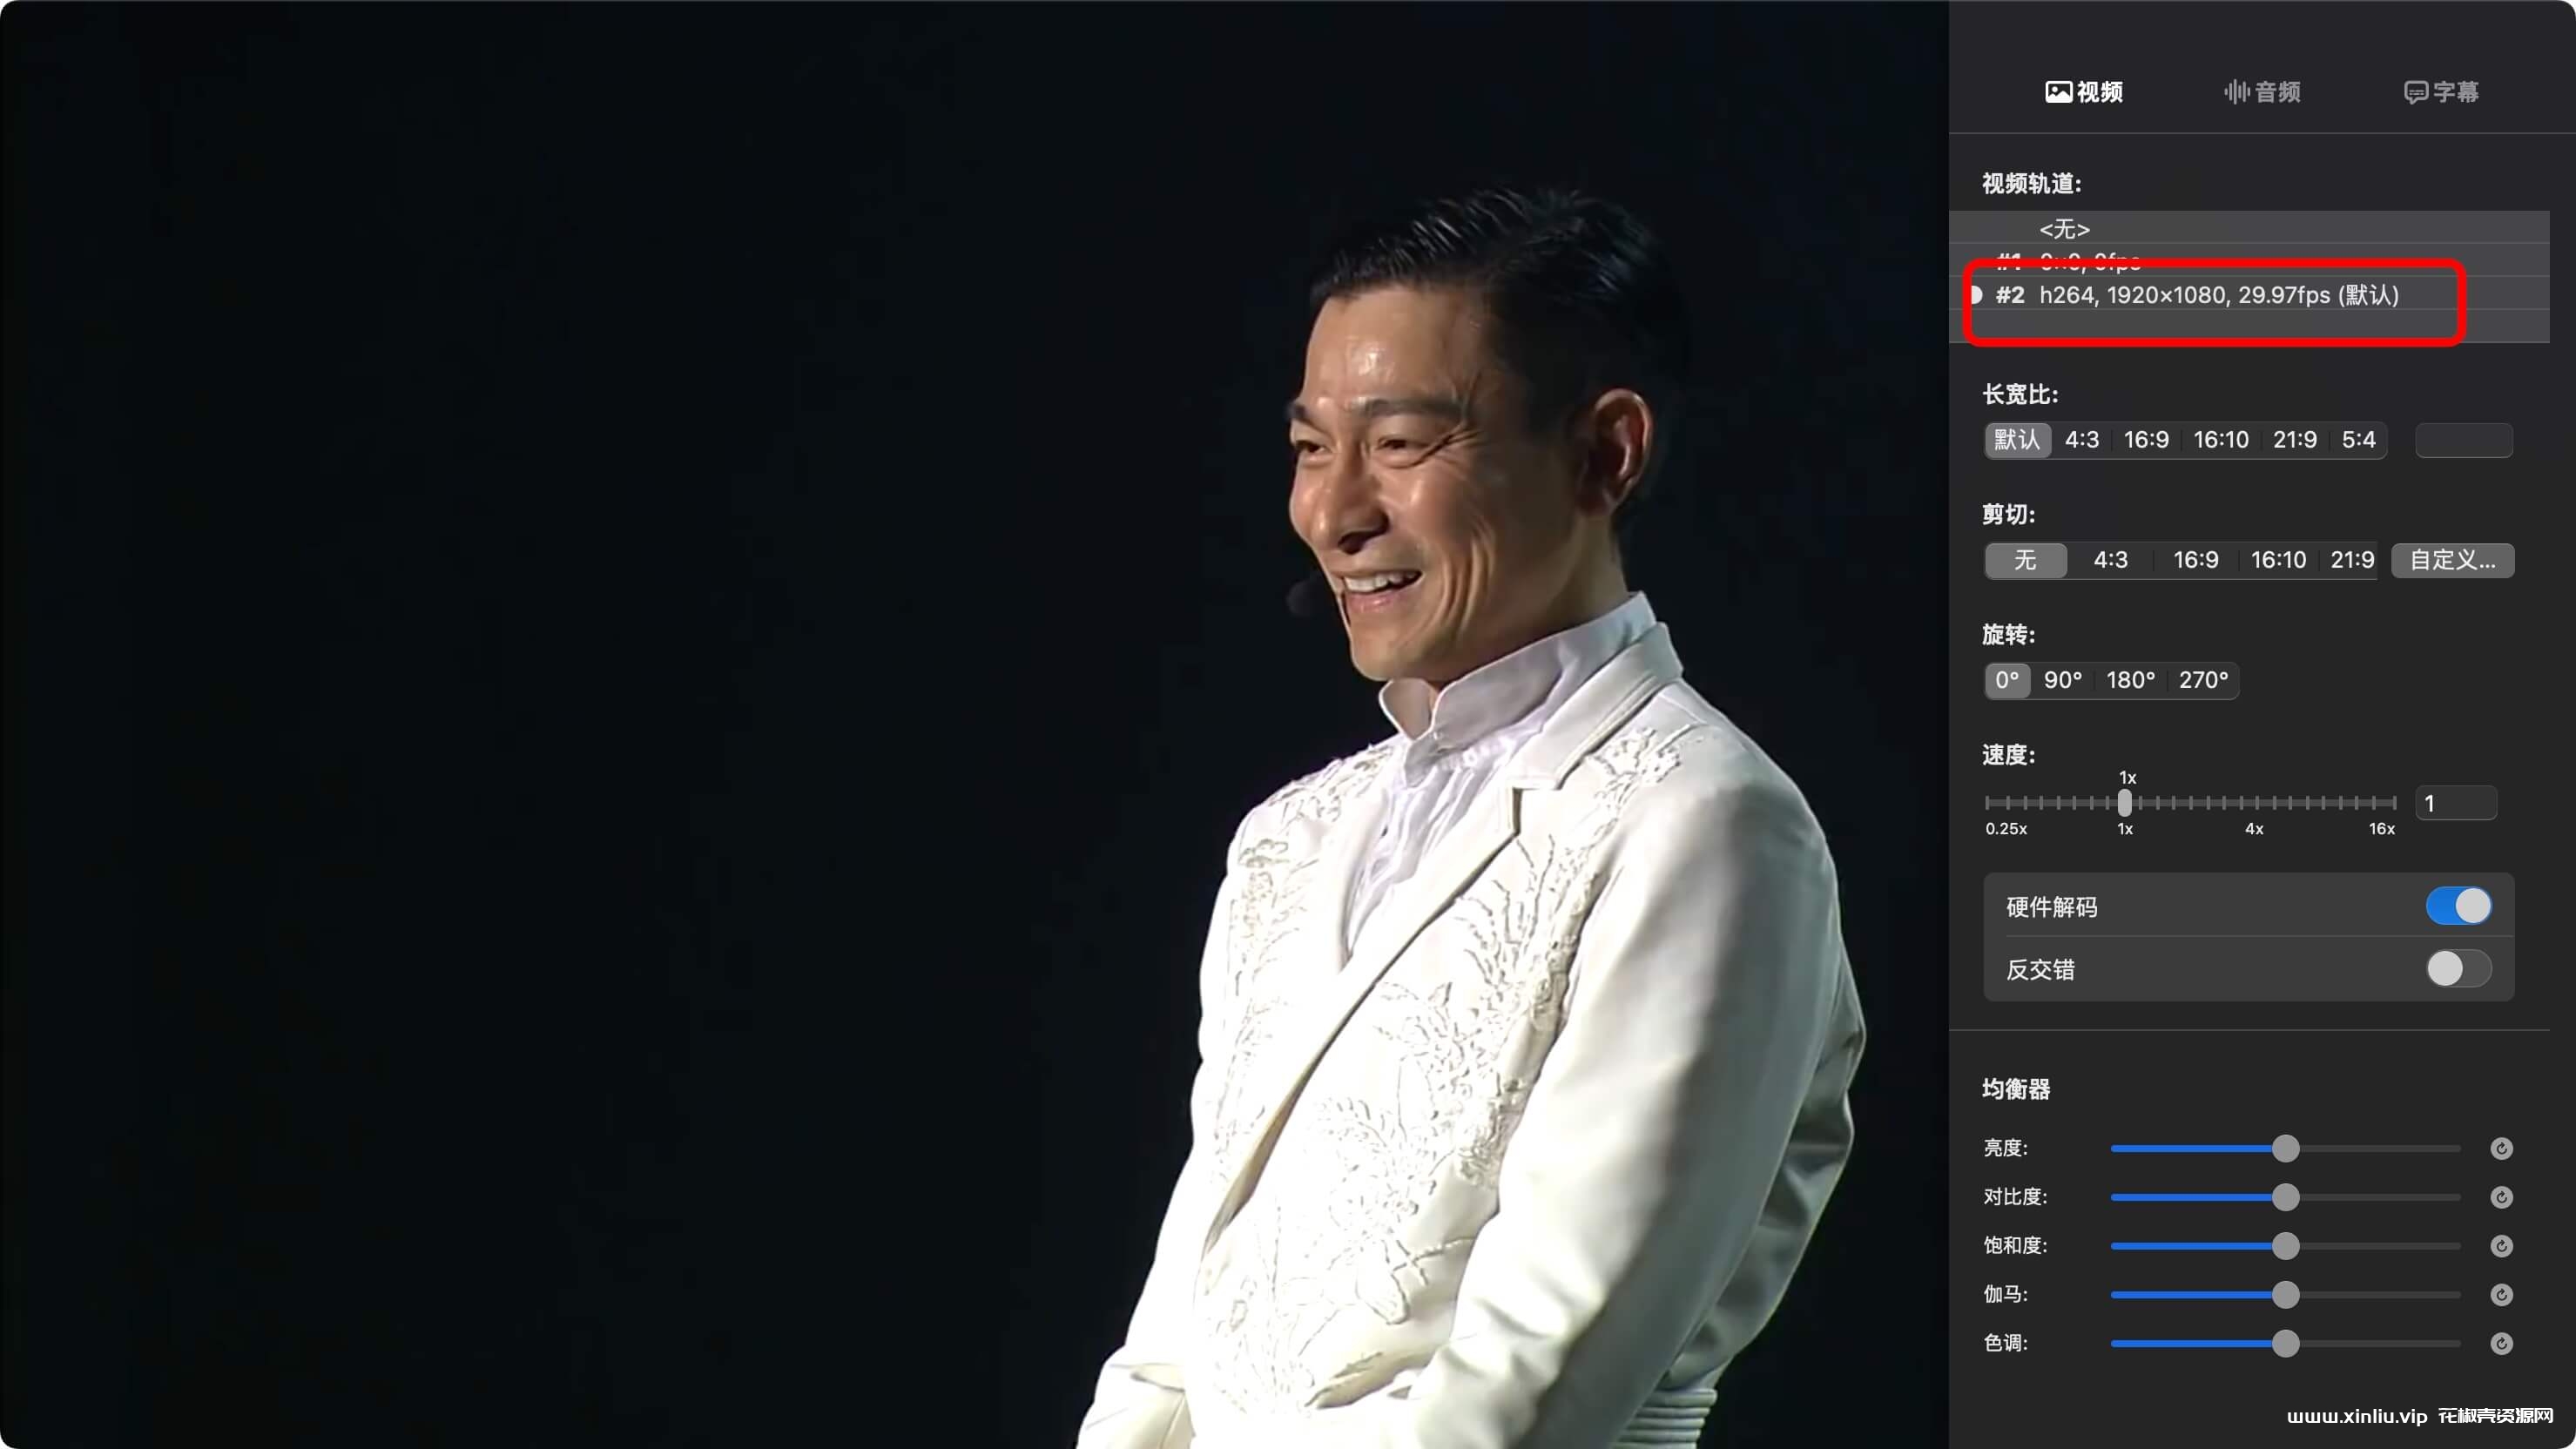Screen dimensions: 2576x1449
Task: Switch to the 音频 audio tab
Action: tap(2263, 92)
